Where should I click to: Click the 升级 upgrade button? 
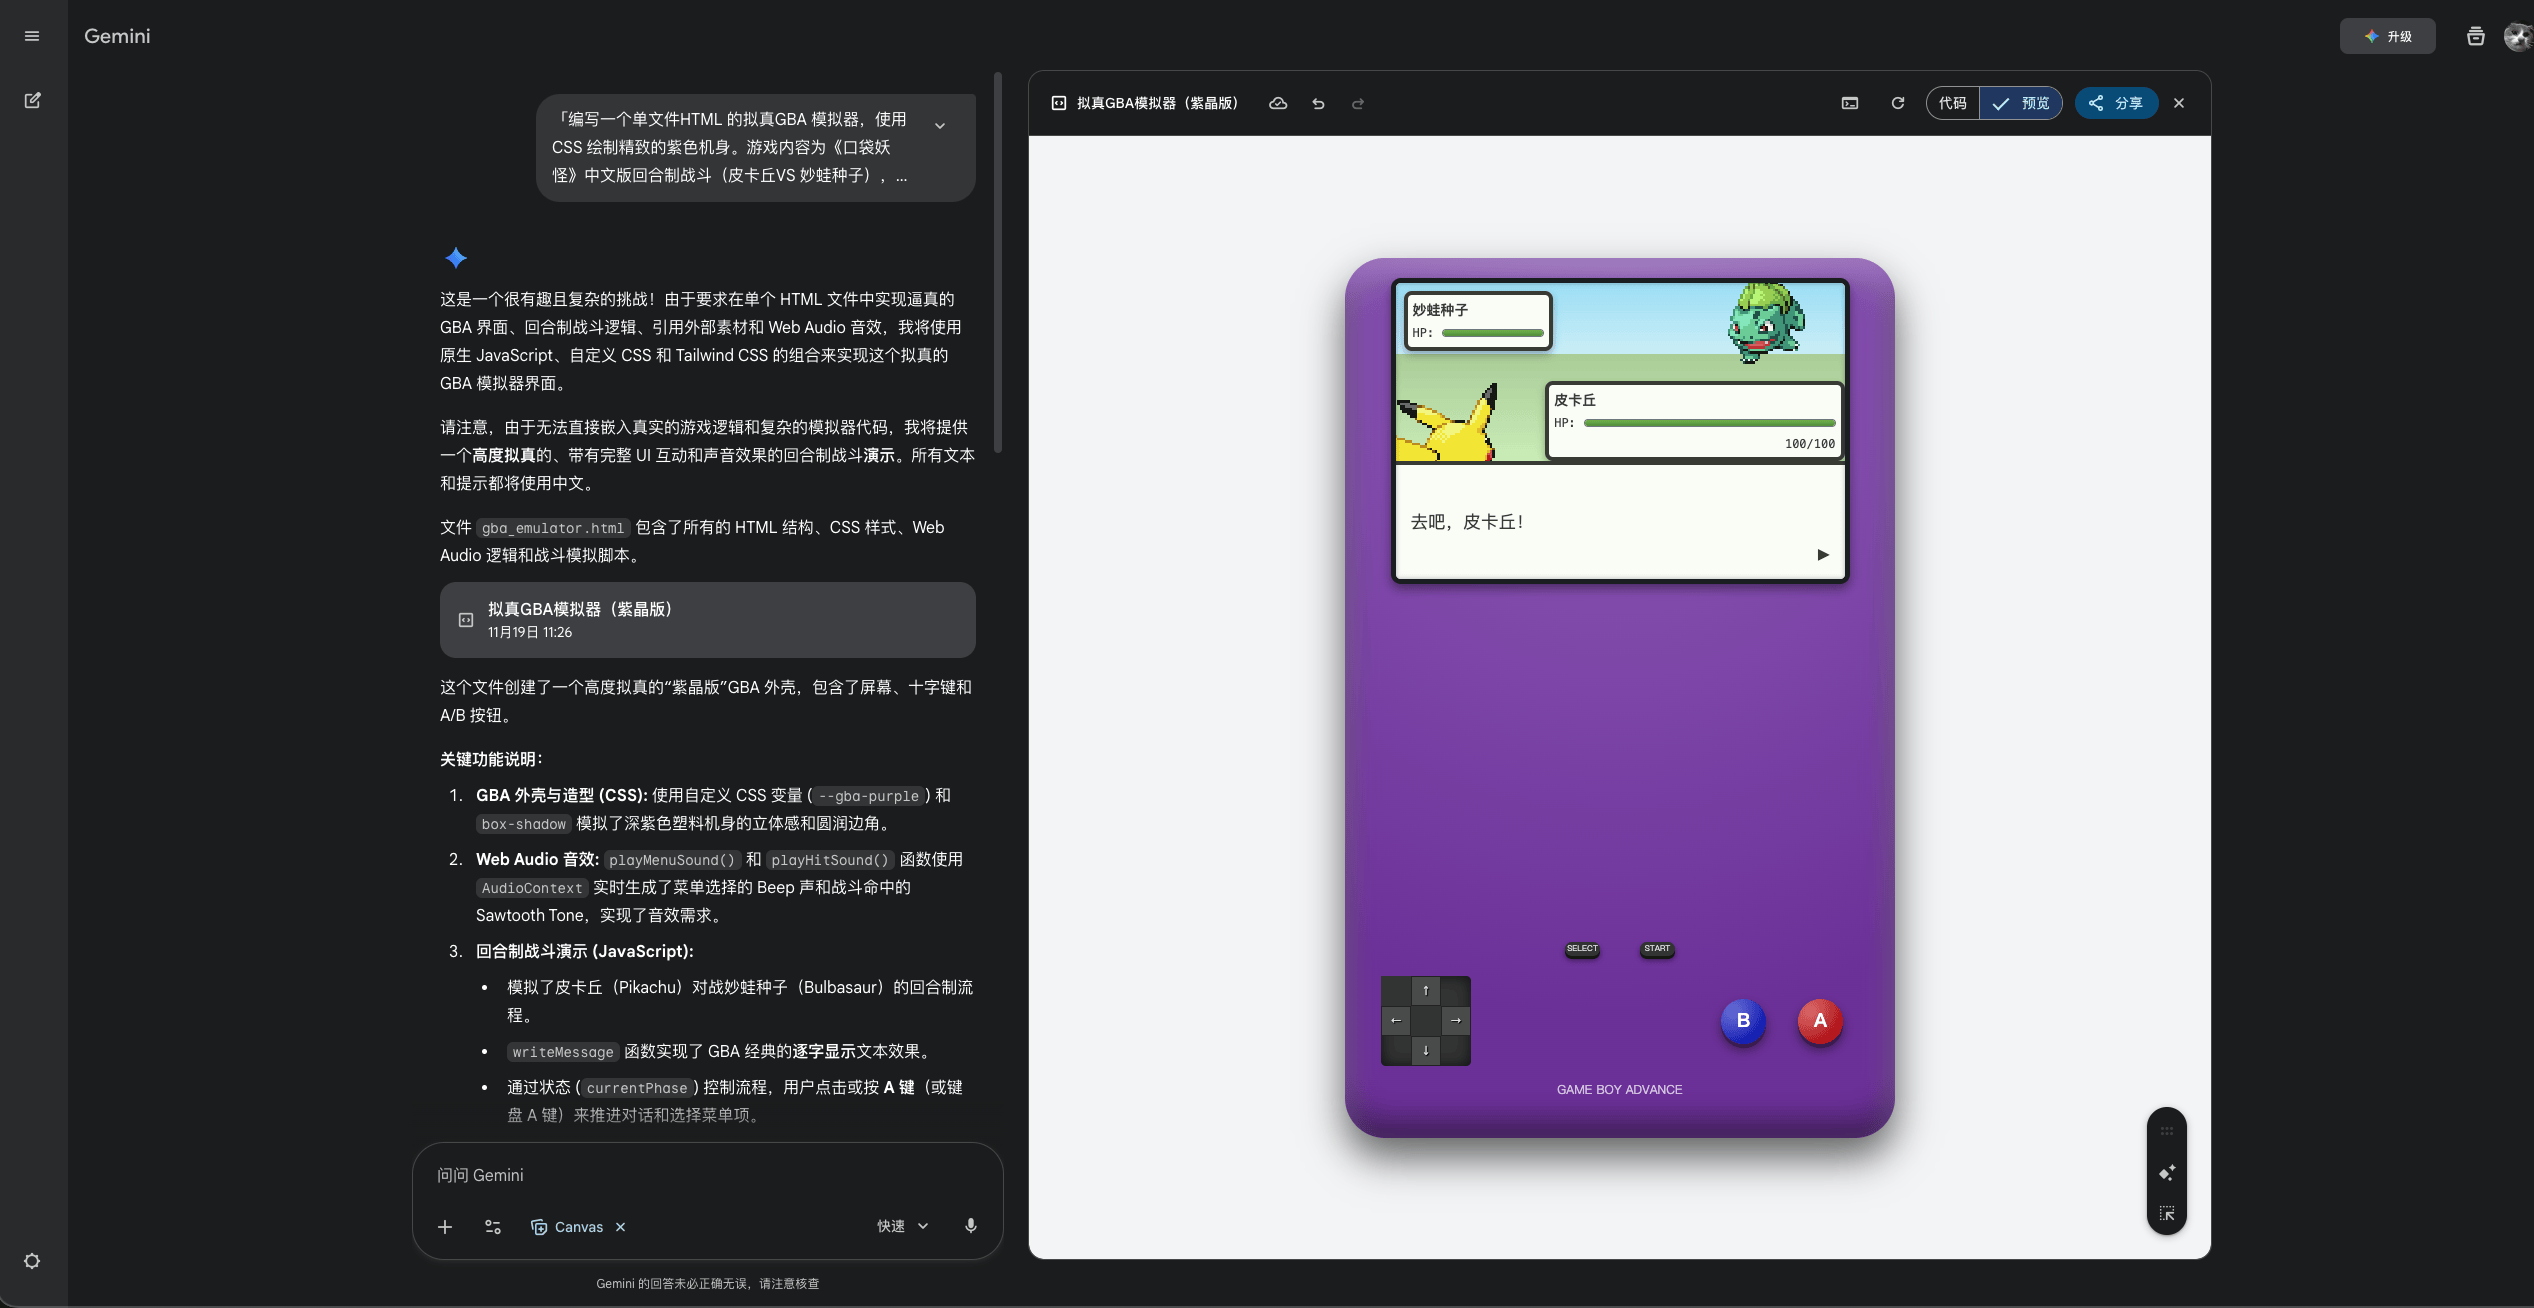click(x=2387, y=36)
